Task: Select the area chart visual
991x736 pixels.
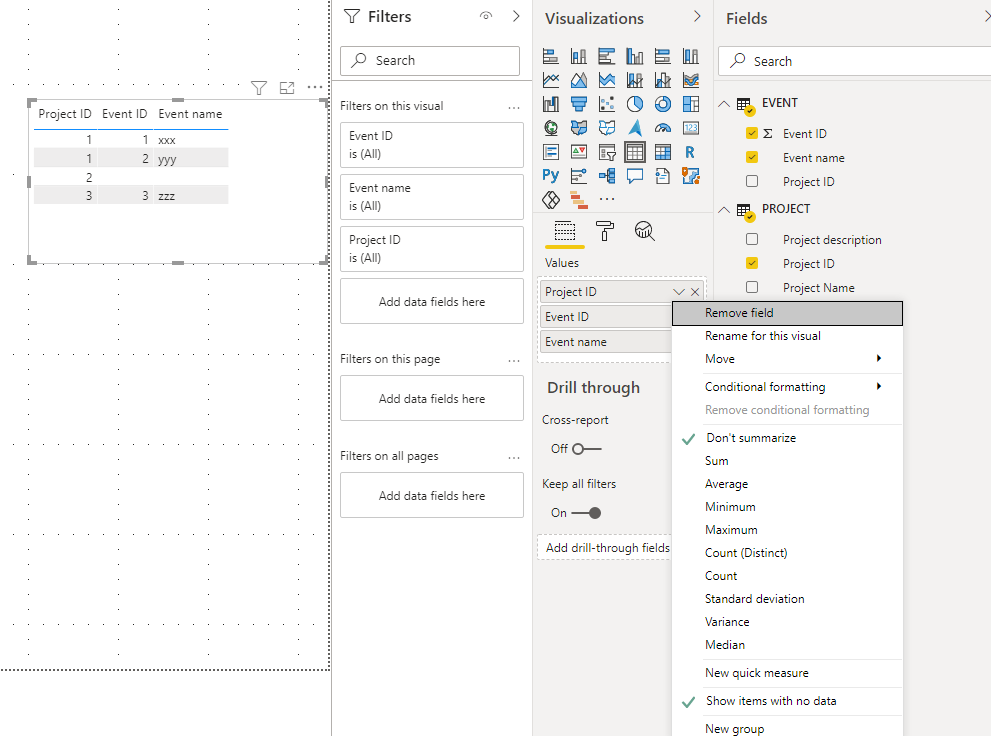Action: point(578,80)
